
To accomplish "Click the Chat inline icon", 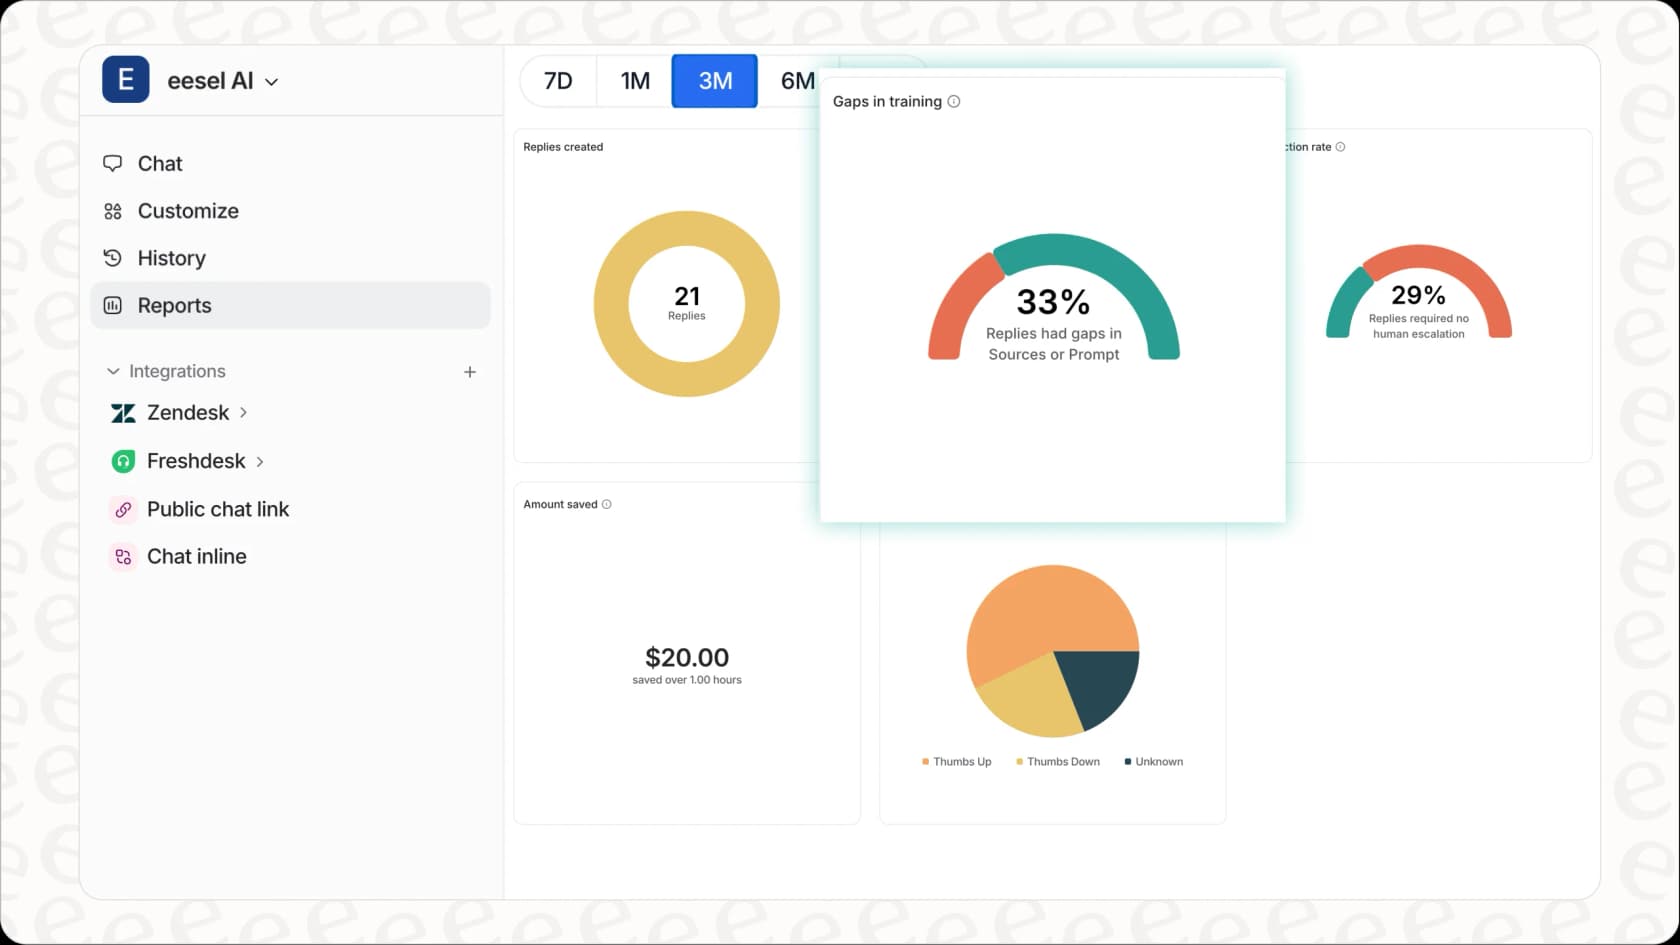I will click(123, 557).
